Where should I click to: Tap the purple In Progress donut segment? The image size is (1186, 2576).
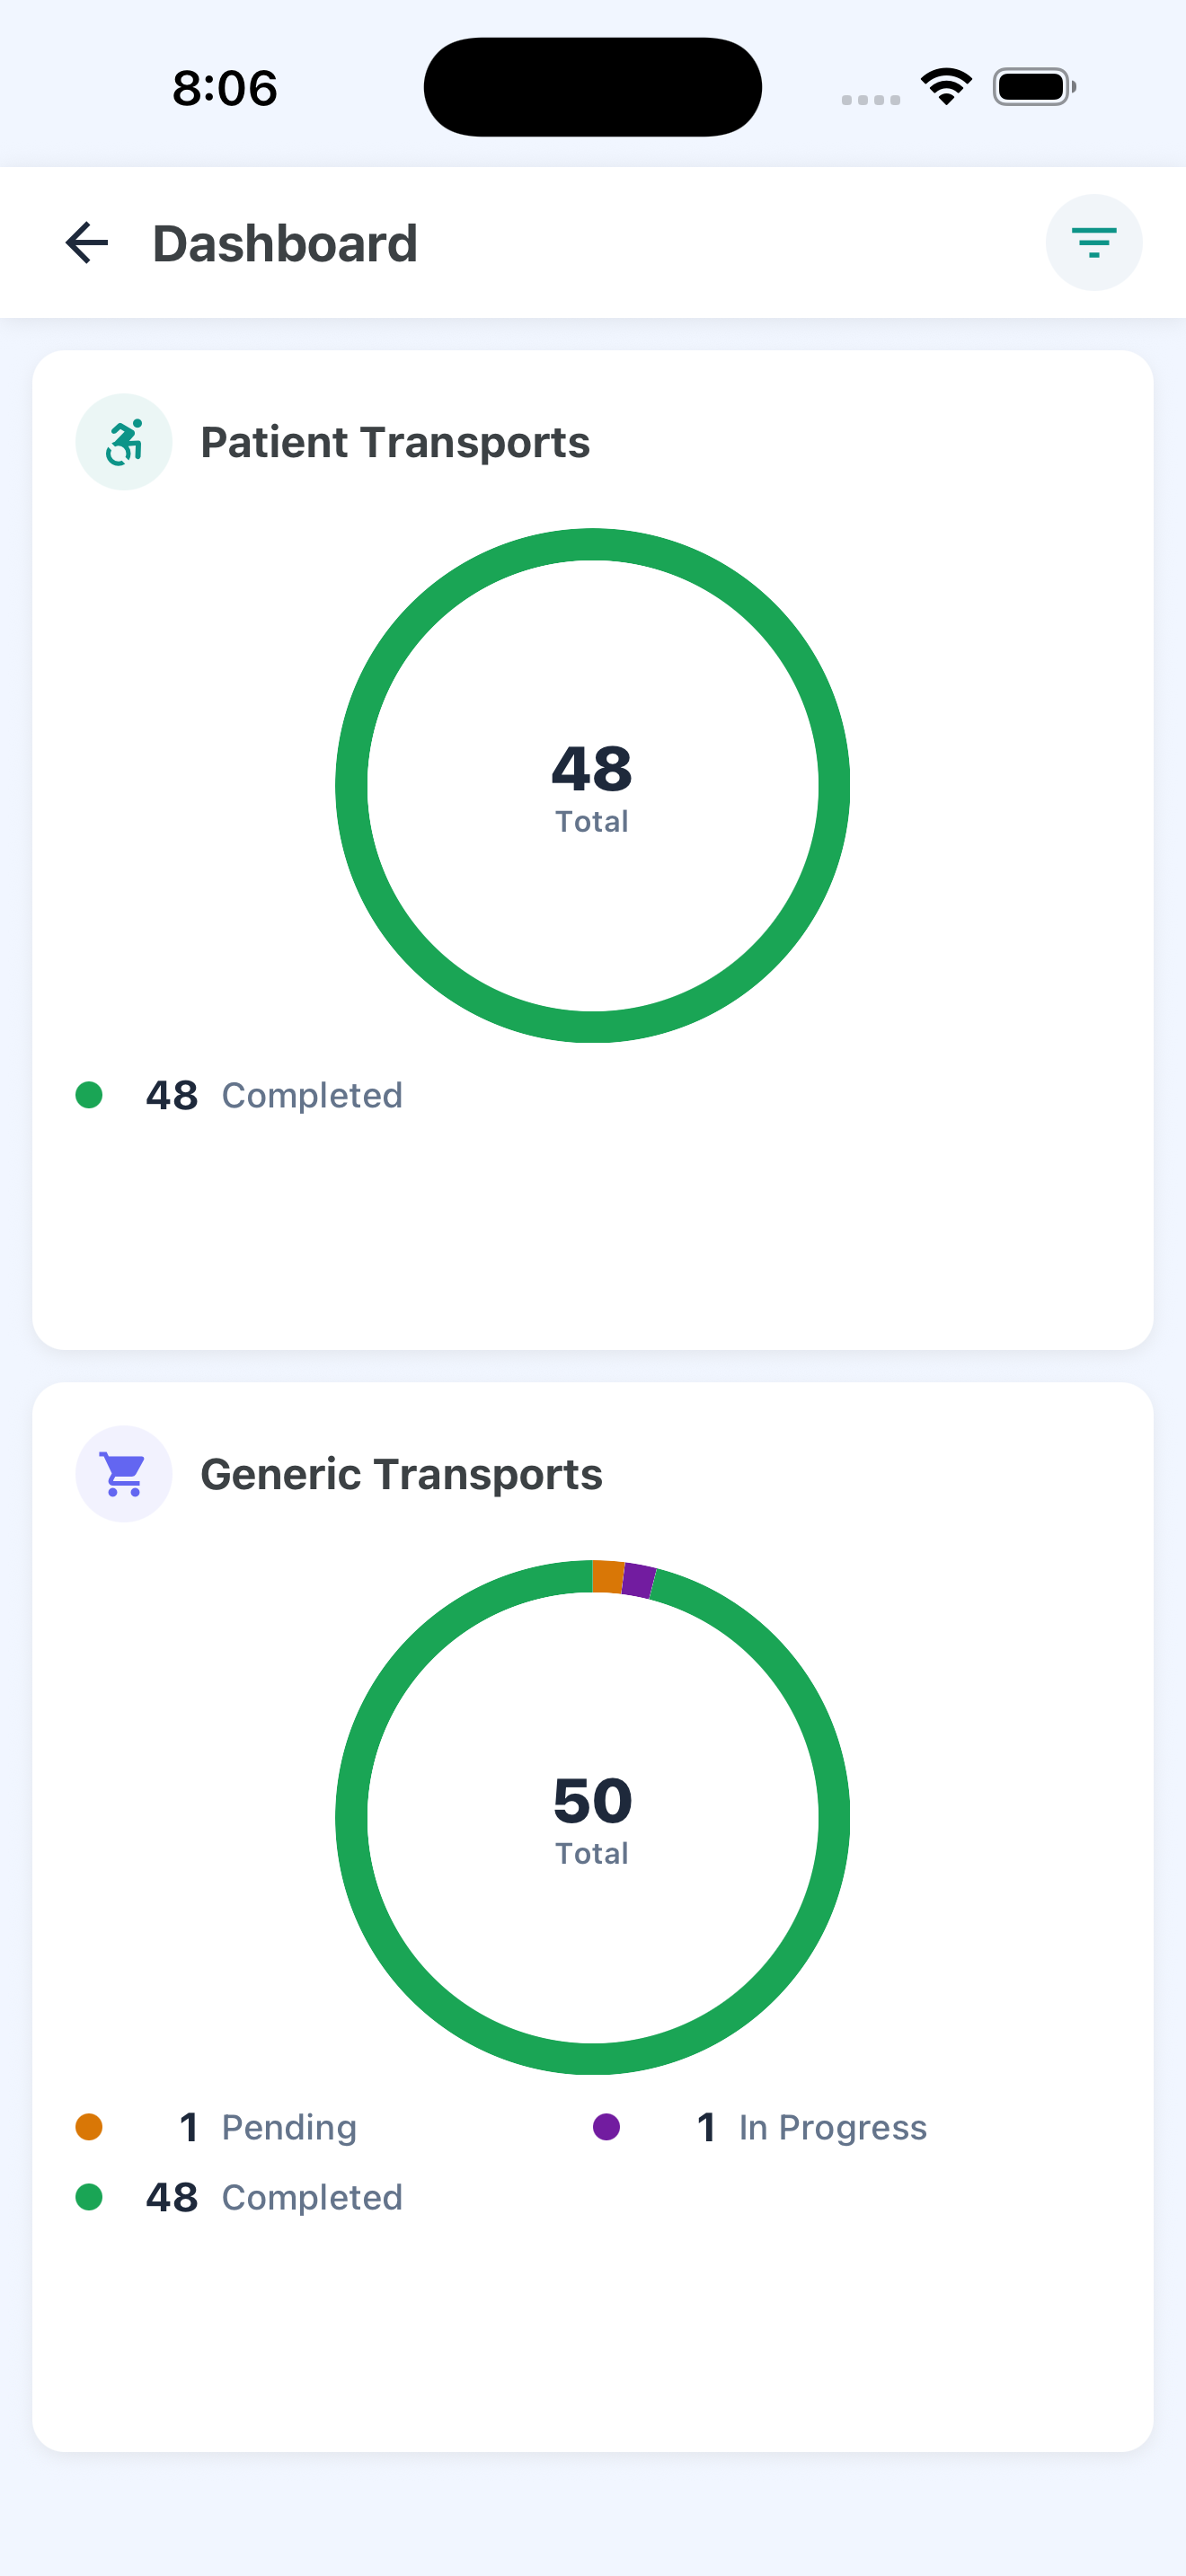coord(638,1581)
